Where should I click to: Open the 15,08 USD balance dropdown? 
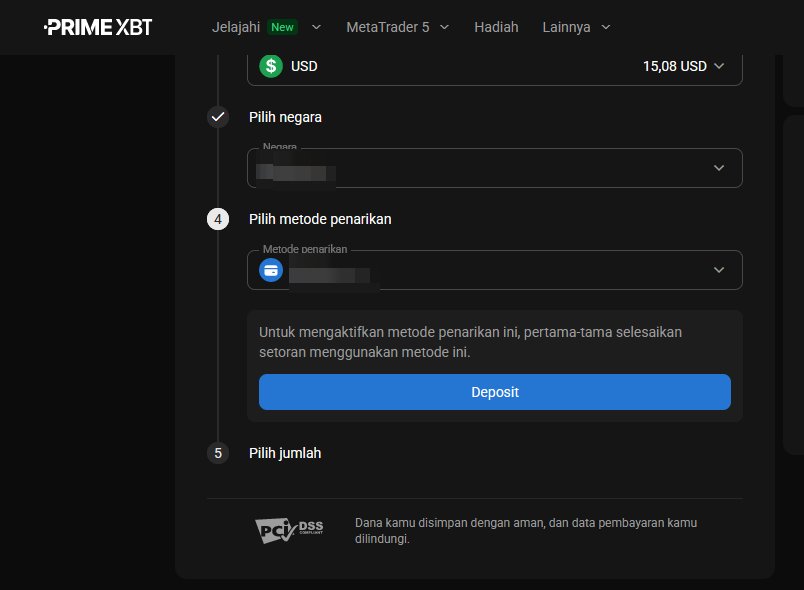pos(684,66)
